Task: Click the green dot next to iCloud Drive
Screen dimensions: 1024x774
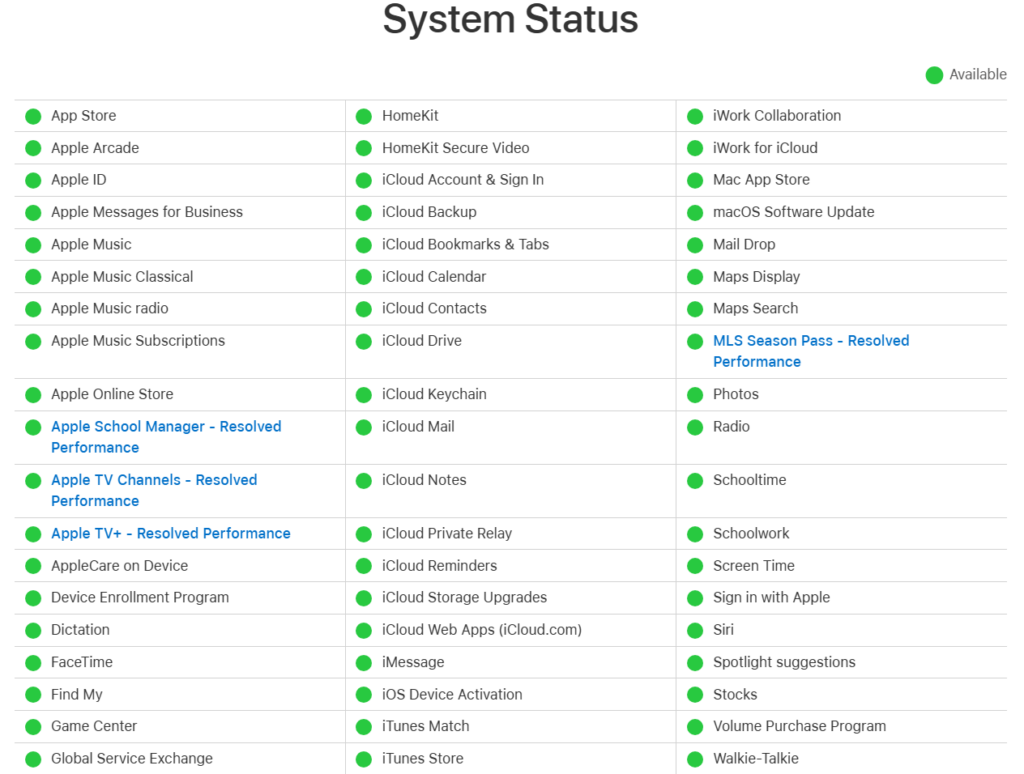Action: [364, 341]
